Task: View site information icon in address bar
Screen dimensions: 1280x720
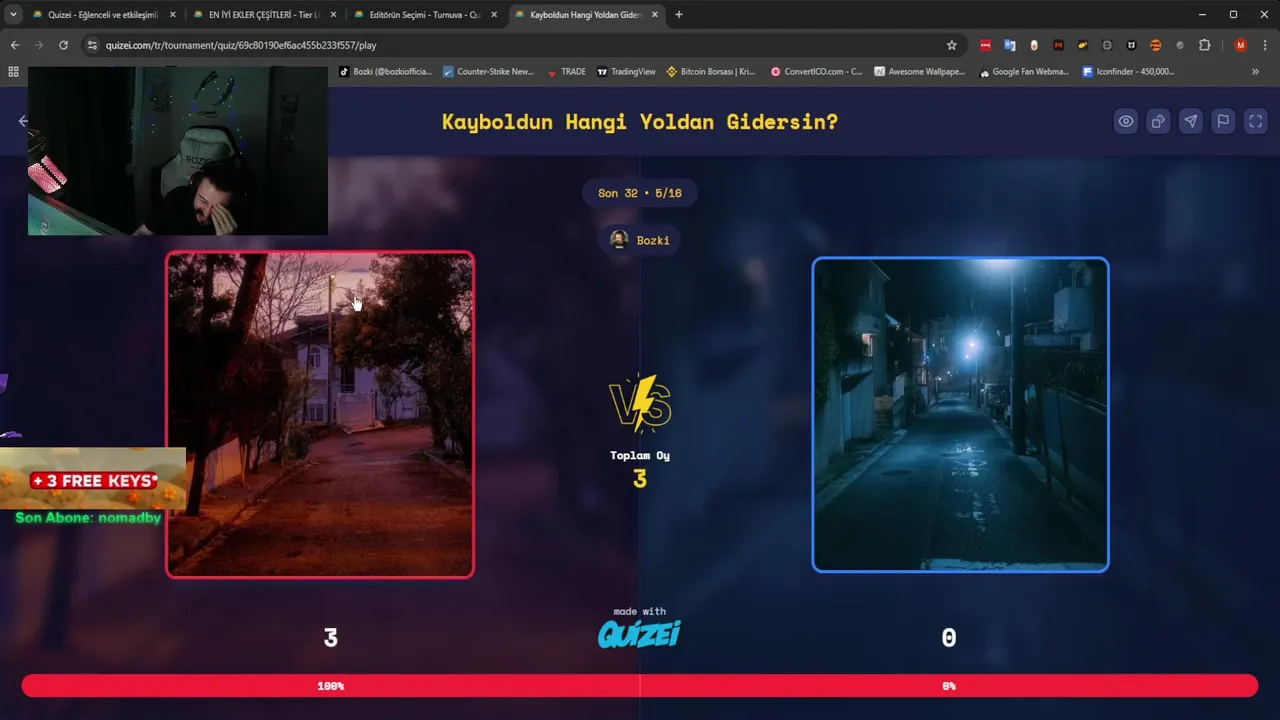Action: coord(93,45)
